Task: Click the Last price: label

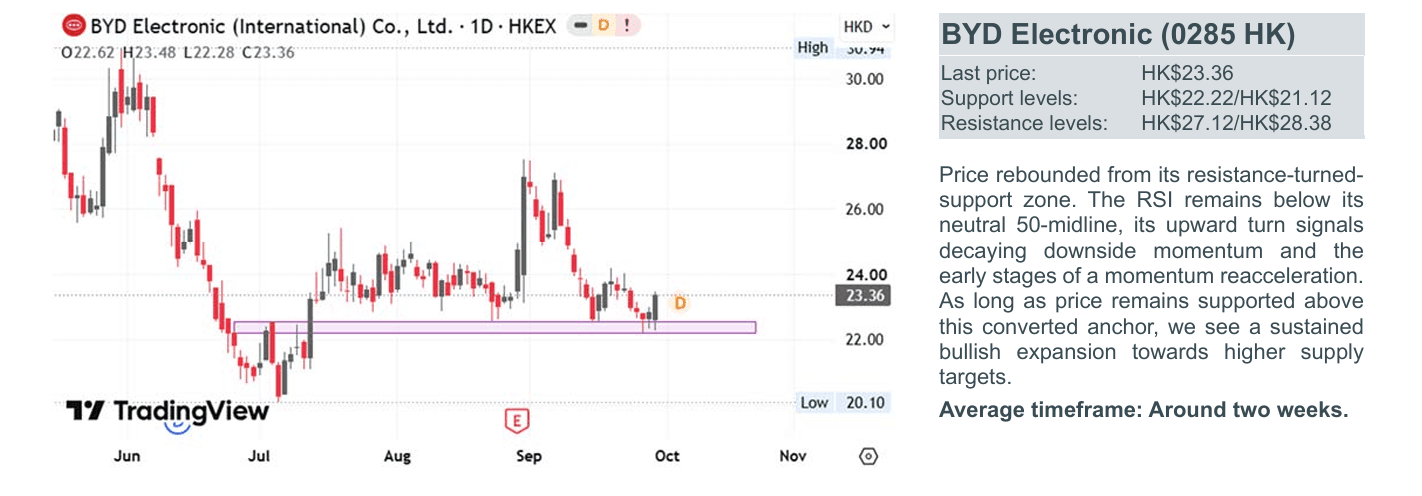Action: (989, 73)
